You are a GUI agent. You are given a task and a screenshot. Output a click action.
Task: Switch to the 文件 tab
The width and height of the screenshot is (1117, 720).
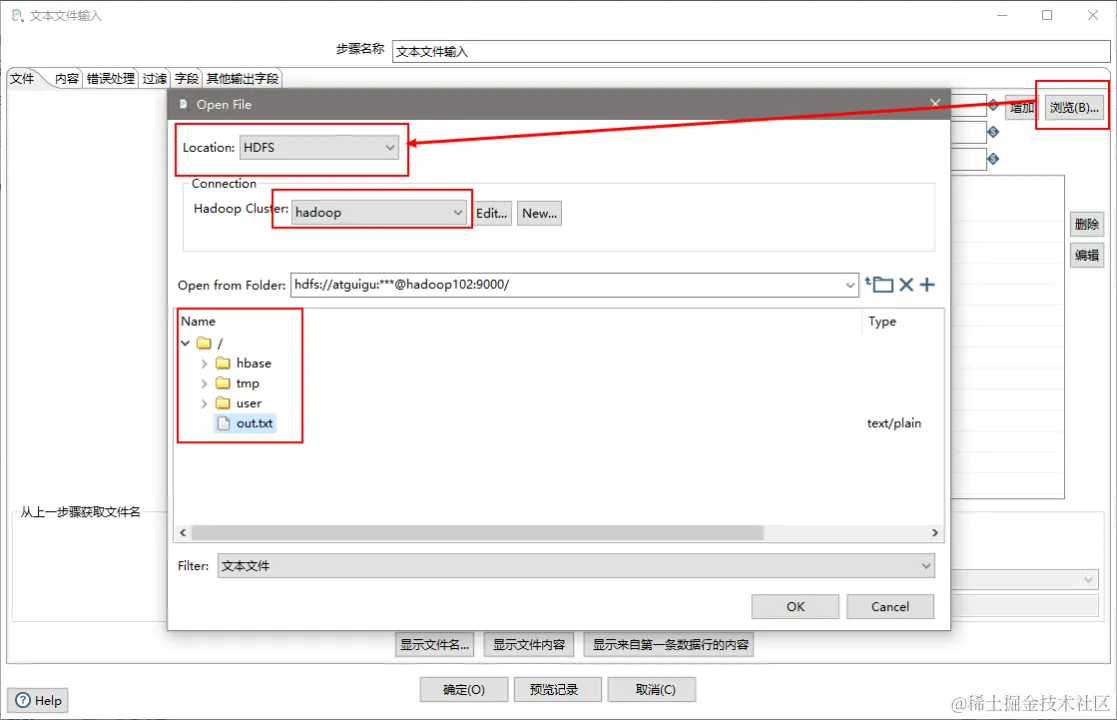click(22, 78)
